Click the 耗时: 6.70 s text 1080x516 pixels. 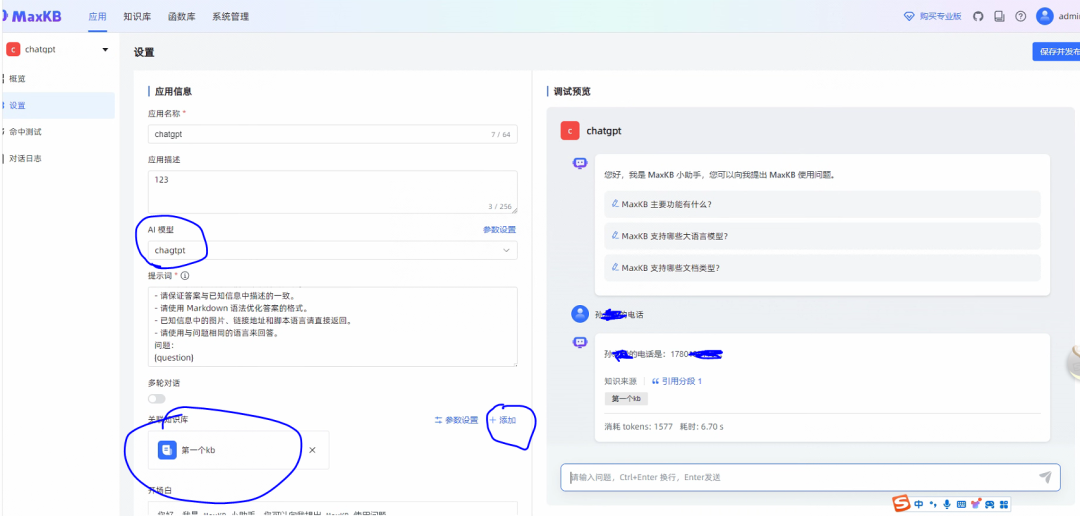[701, 427]
